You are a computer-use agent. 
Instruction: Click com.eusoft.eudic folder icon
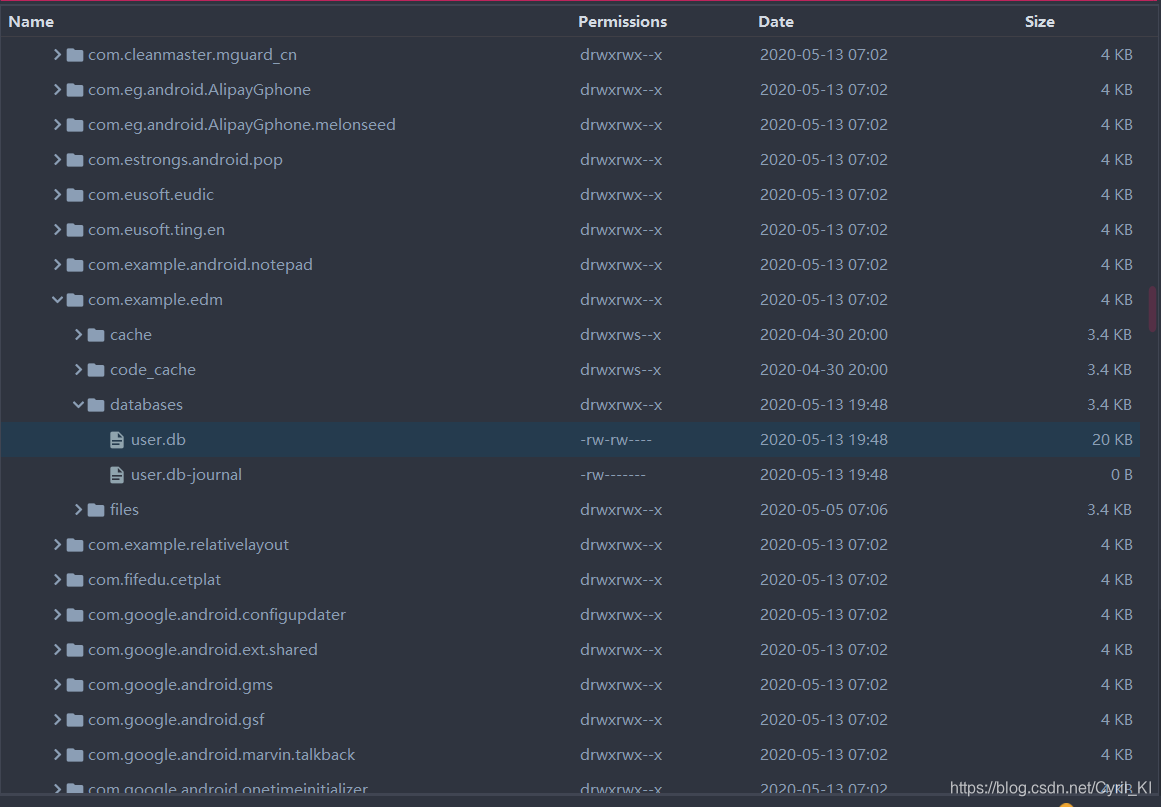(x=75, y=195)
